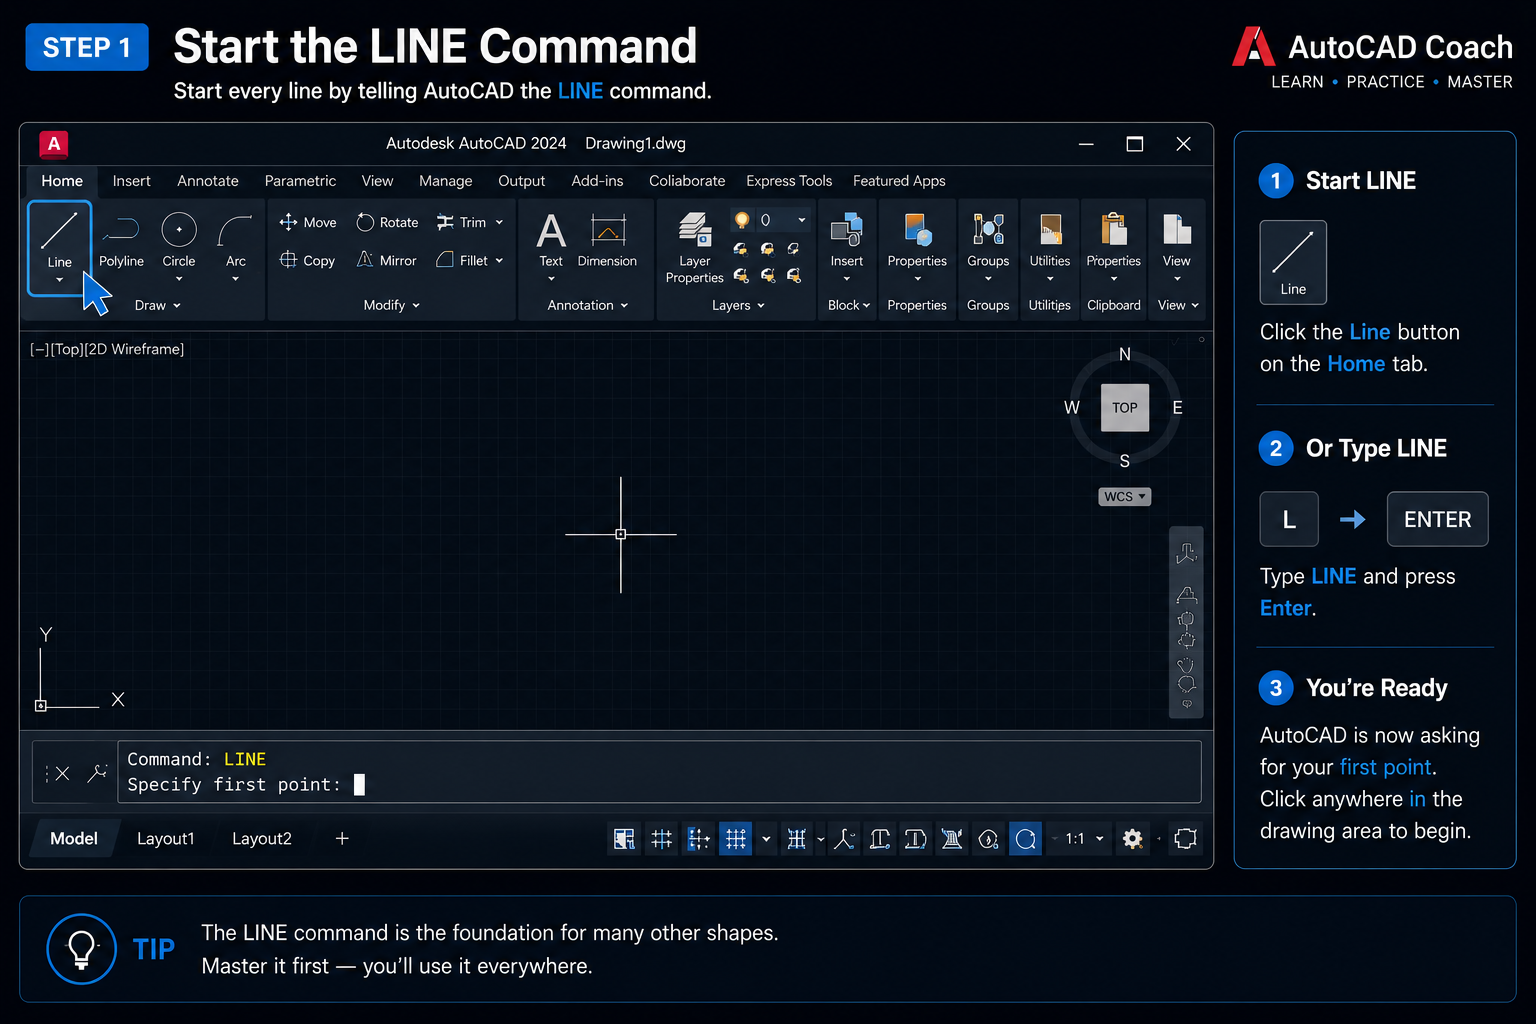Toggle the layer on/off light bulb
This screenshot has width=1536, height=1024.
coord(741,220)
